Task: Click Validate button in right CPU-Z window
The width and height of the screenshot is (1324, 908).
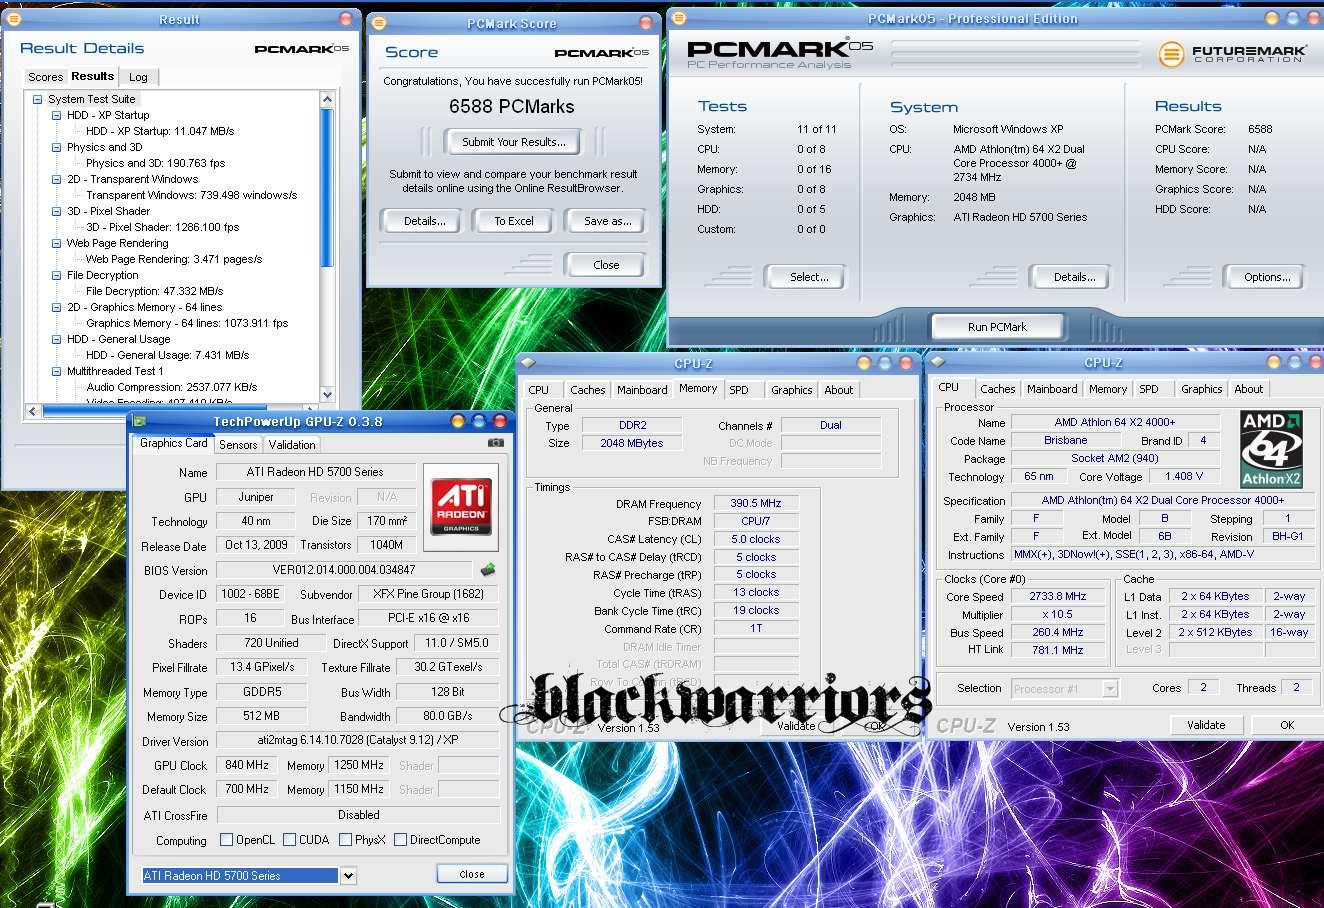Action: 1206,725
